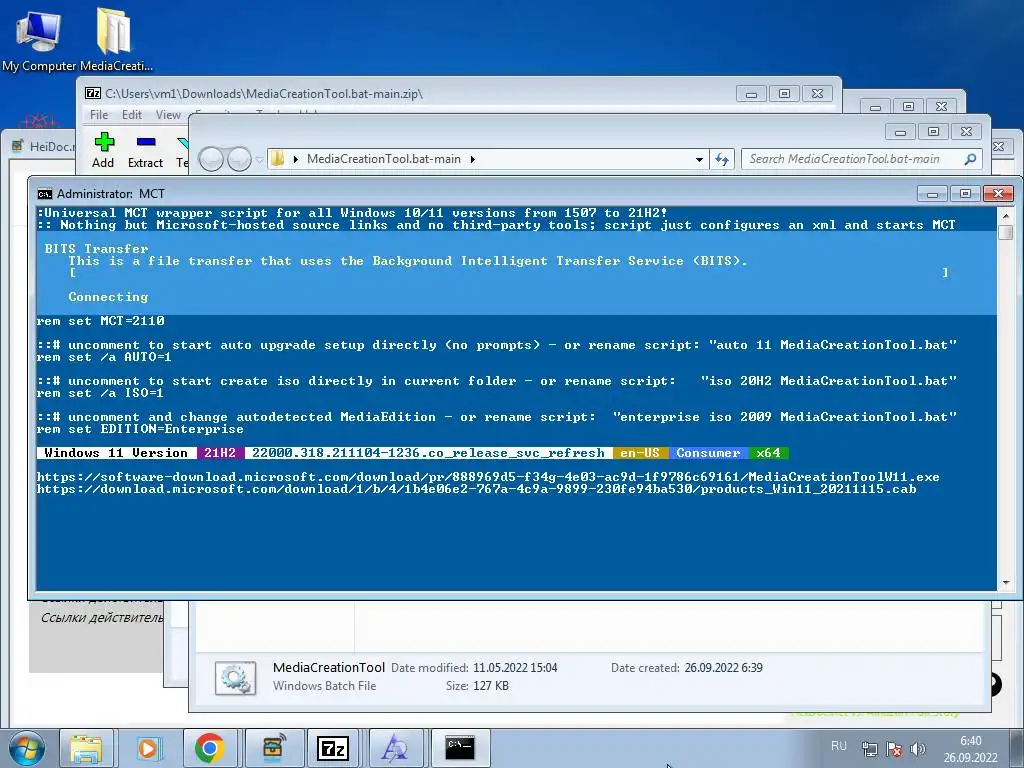This screenshot has height=768, width=1024.
Task: Click the cmd icon in Administrator: MCT title bar
Action: (44, 194)
